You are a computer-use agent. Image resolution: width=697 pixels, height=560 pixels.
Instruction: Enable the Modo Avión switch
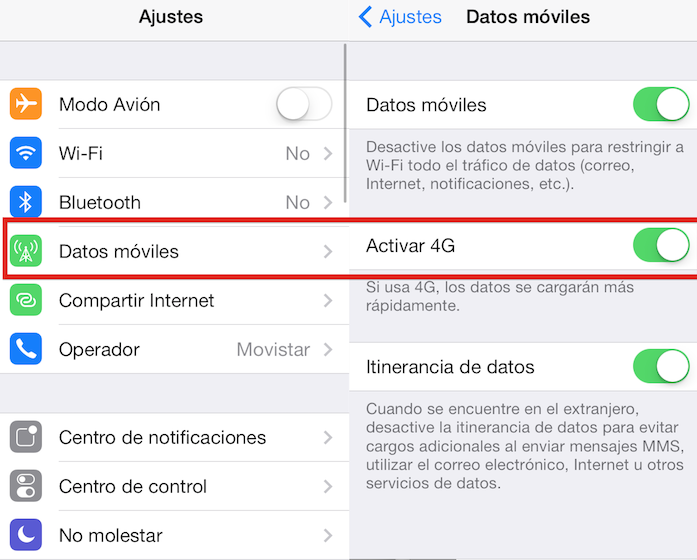[x=304, y=104]
